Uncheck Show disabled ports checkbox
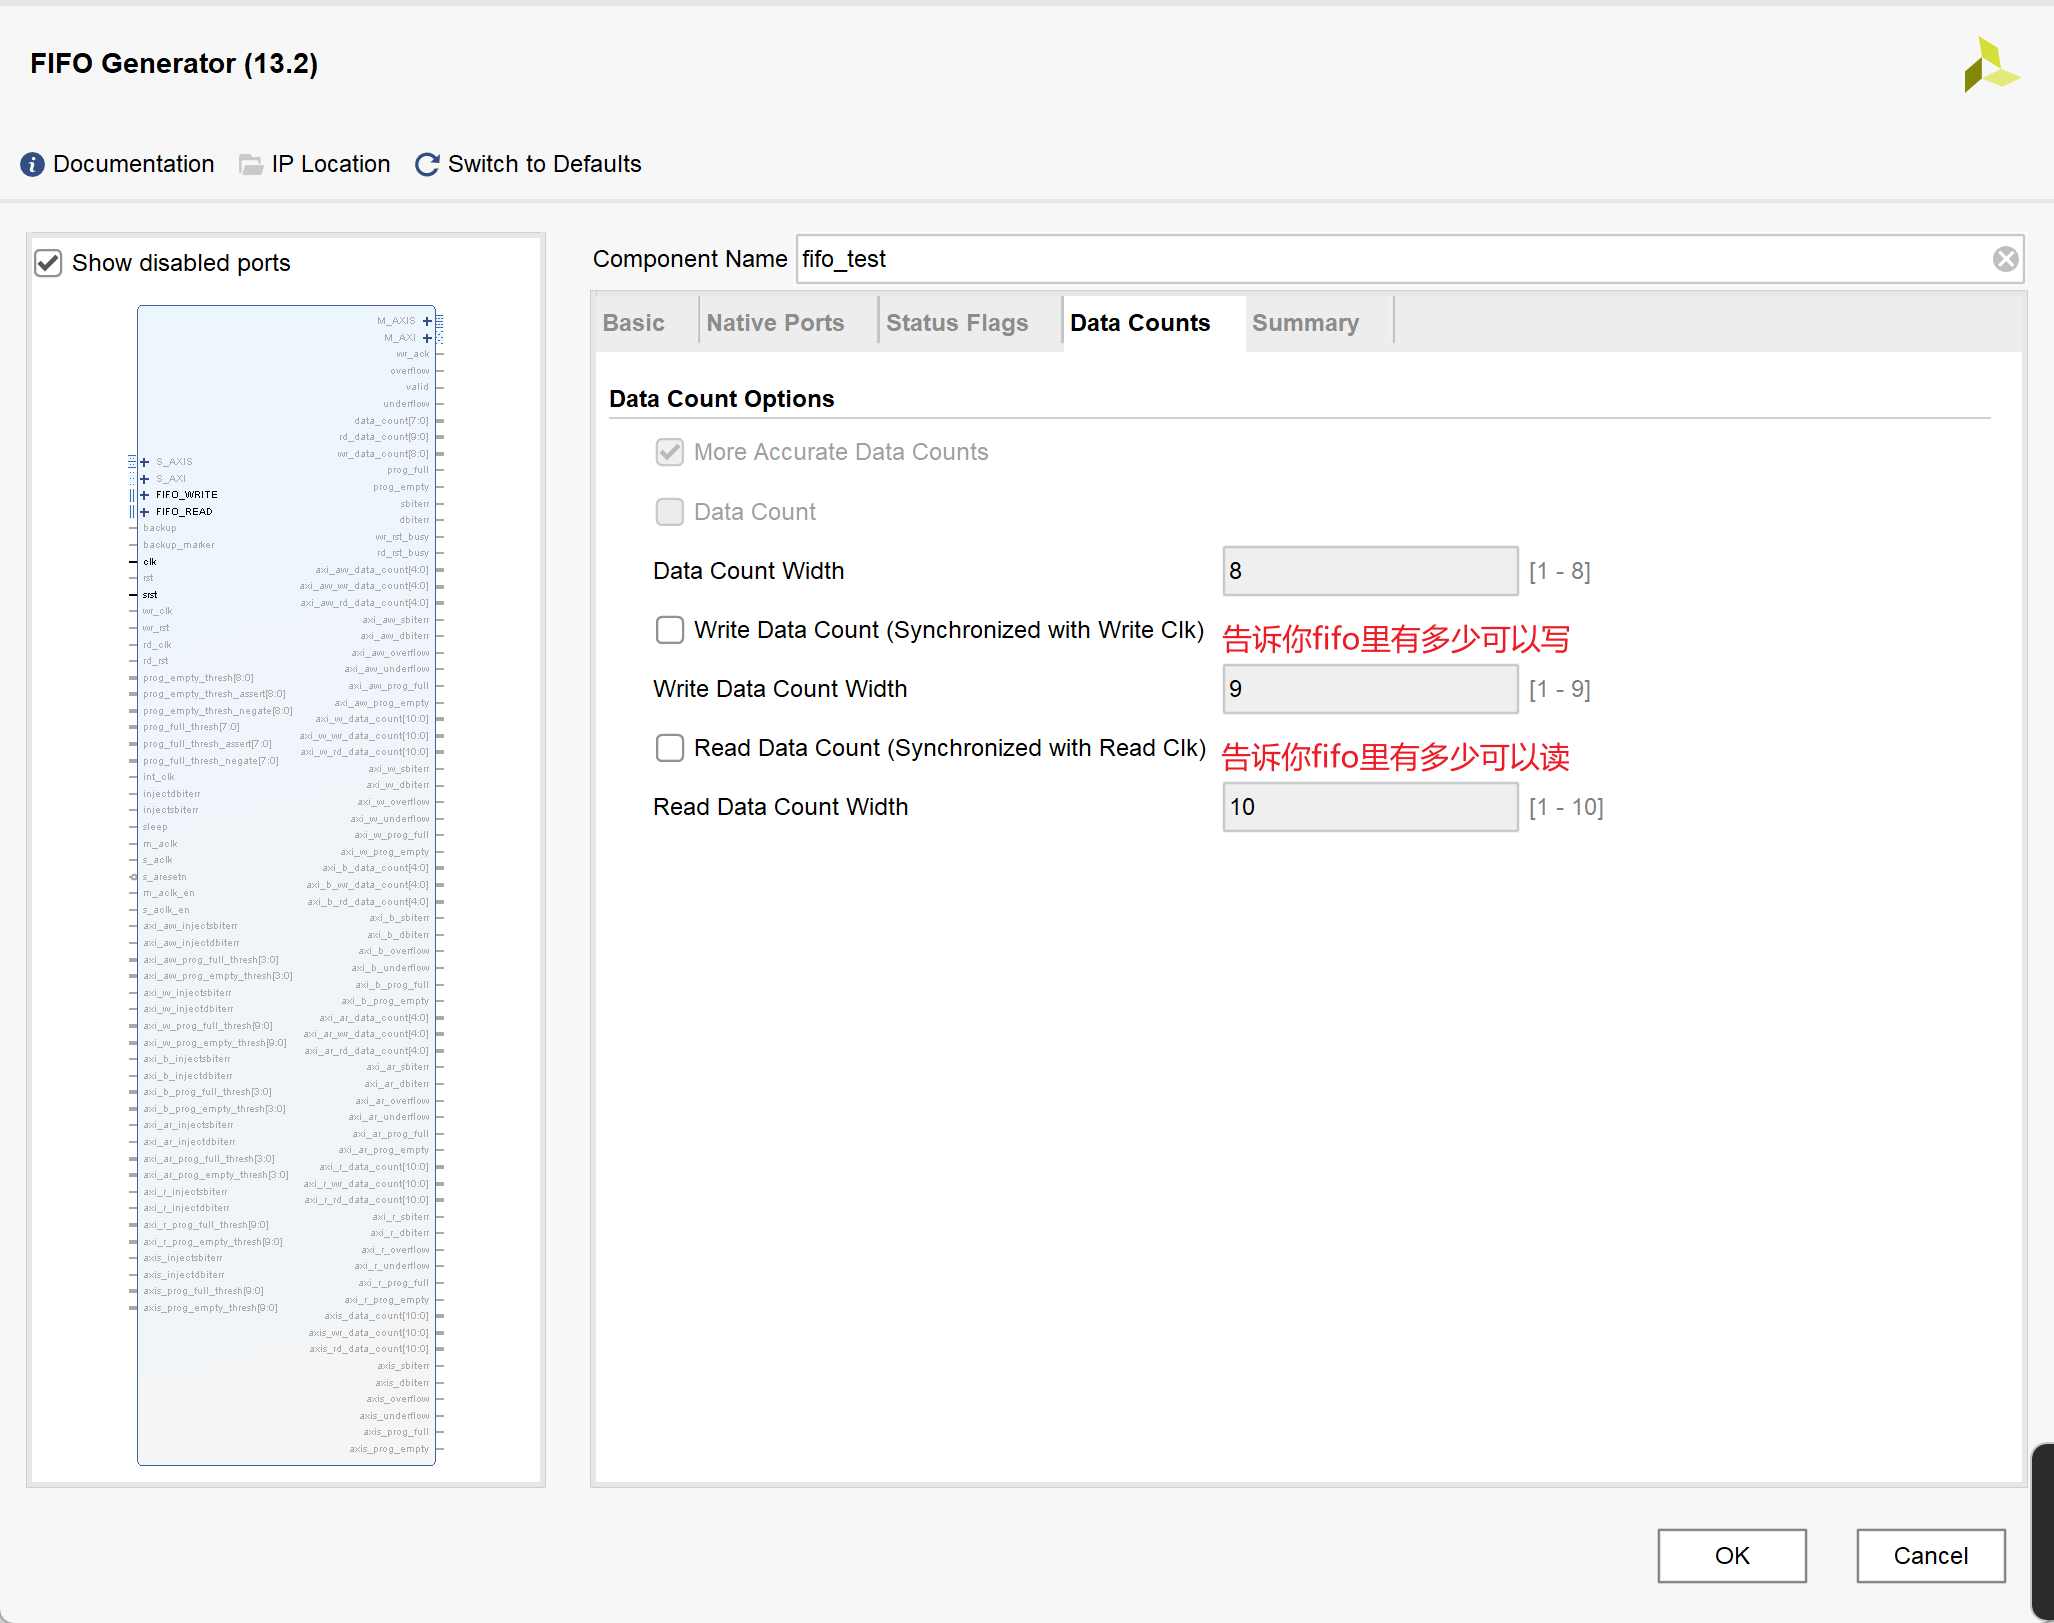The width and height of the screenshot is (2054, 1623). [x=48, y=263]
